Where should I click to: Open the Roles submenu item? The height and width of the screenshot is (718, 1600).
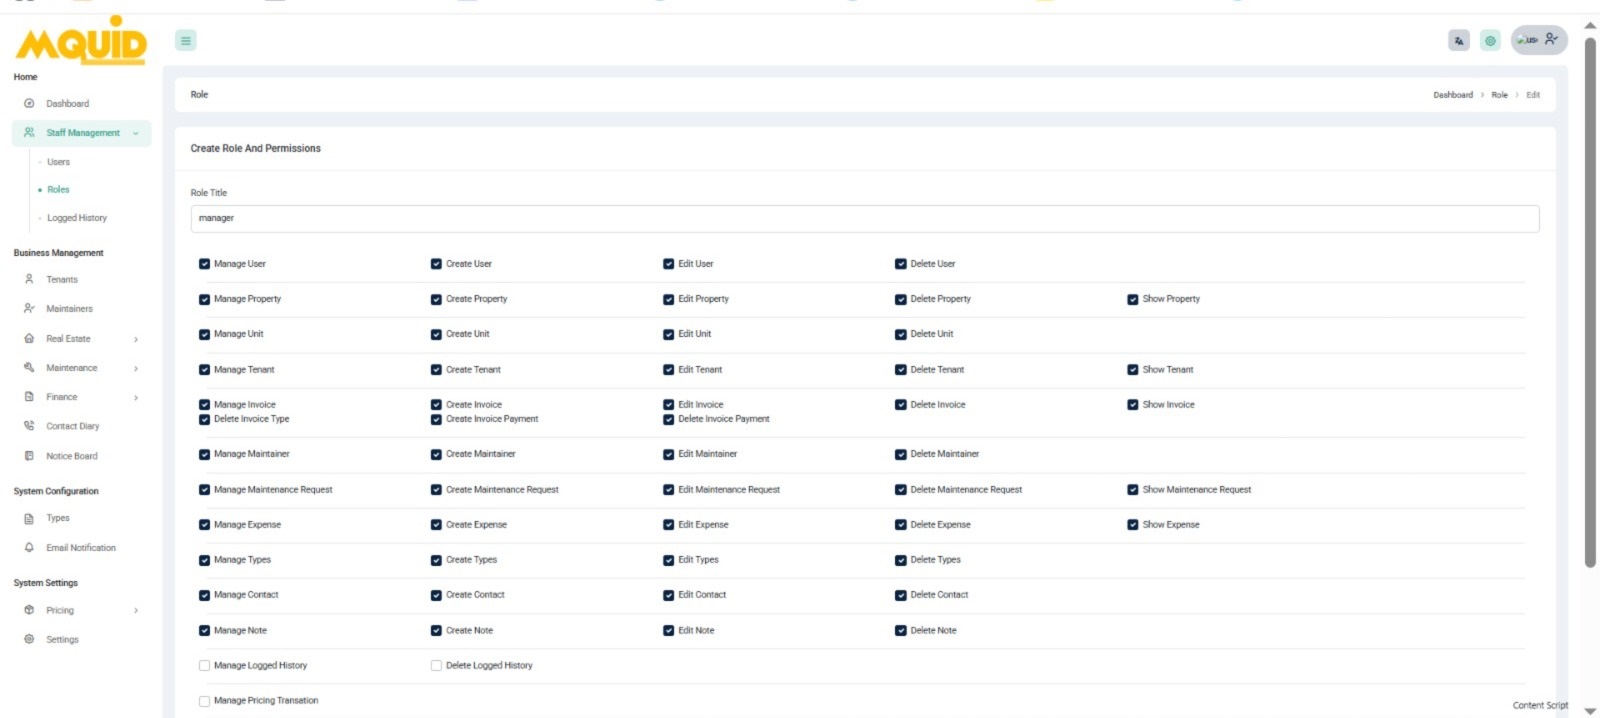[x=58, y=189]
